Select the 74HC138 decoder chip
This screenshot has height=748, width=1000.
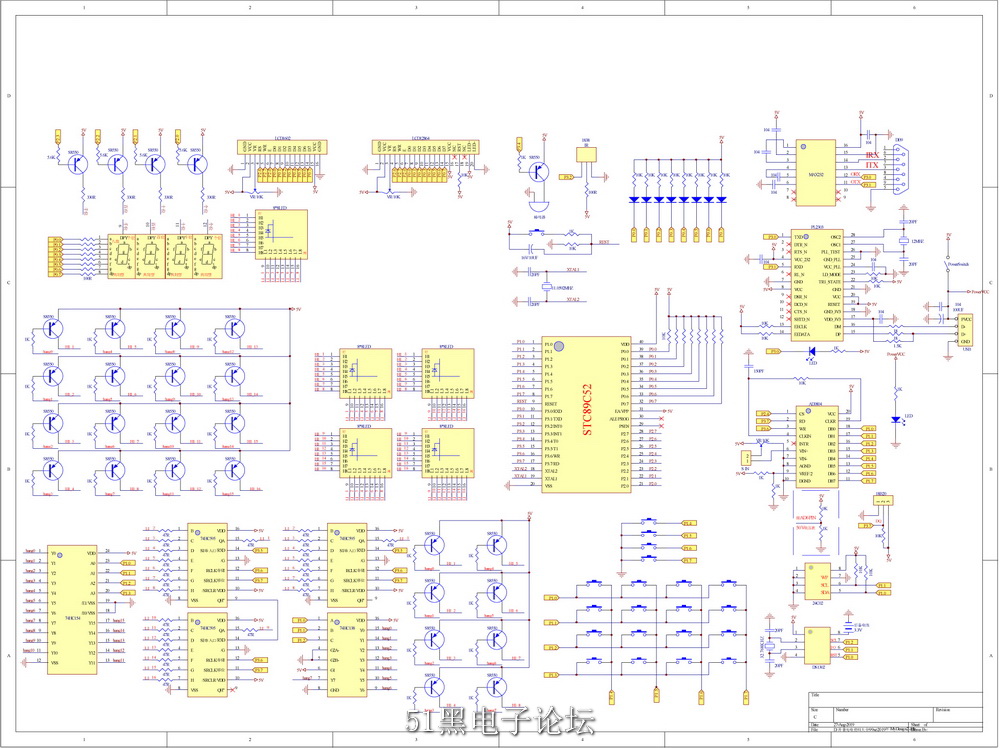[x=348, y=656]
